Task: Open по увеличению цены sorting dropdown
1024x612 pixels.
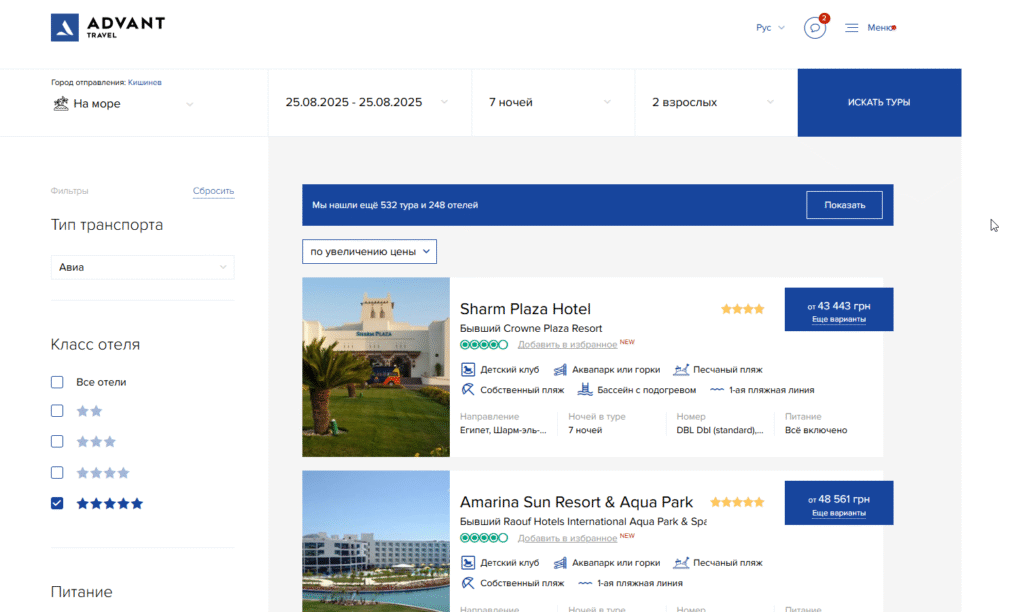Action: click(x=369, y=251)
